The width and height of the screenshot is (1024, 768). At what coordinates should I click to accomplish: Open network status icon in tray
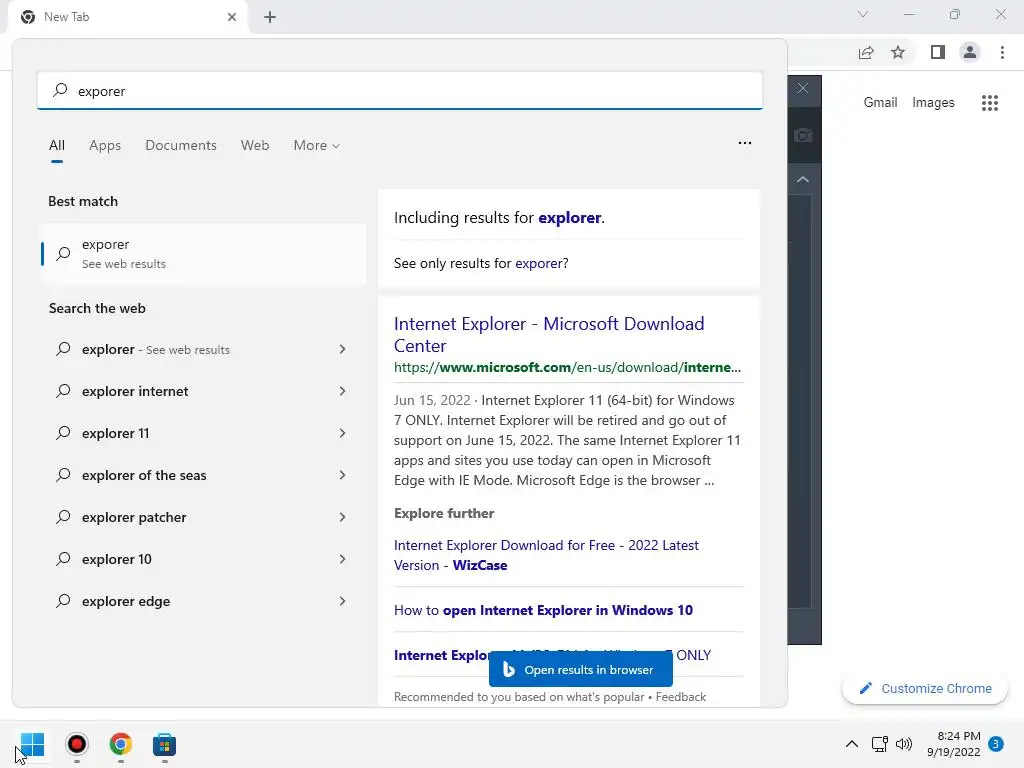(x=879, y=744)
